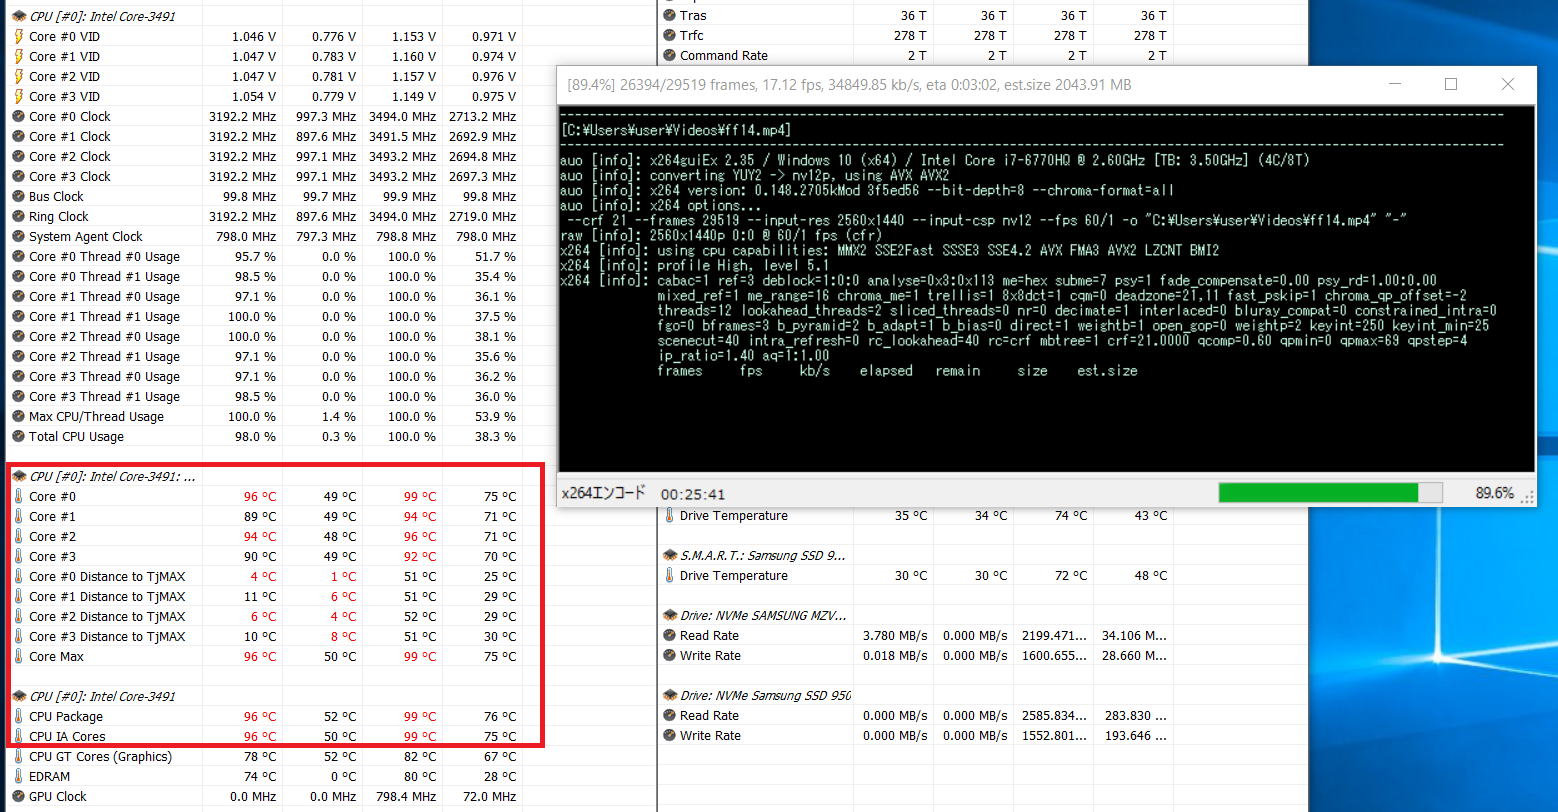Image resolution: width=1558 pixels, height=812 pixels.
Task: Click the icon beside Ring Clock
Action: [18, 216]
